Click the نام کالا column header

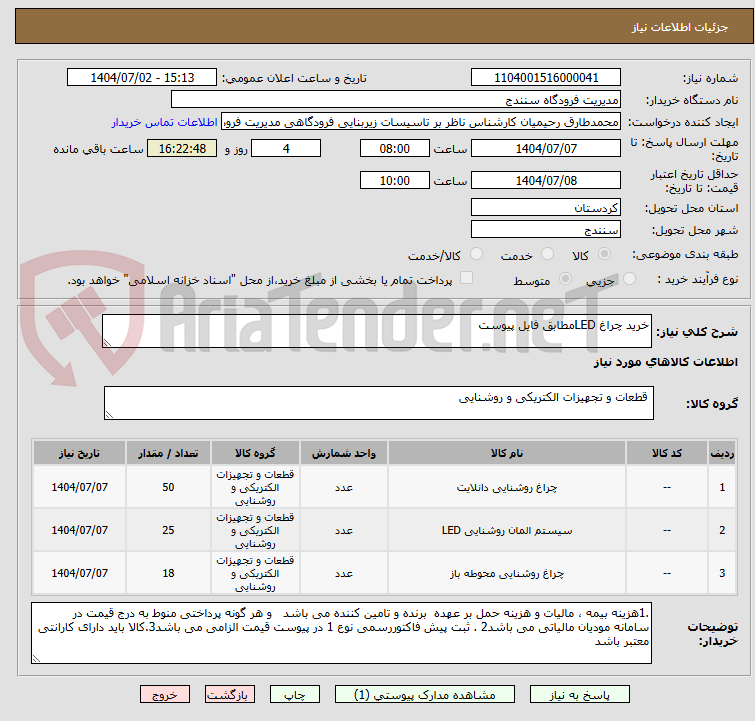coord(507,453)
